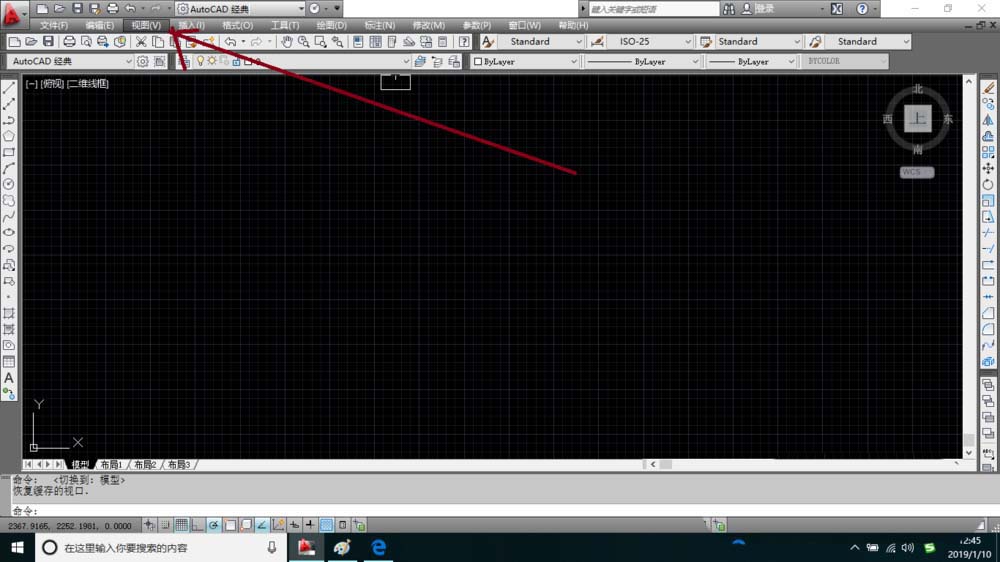
Task: Open the WCS coordinate system dropdown
Action: [917, 172]
